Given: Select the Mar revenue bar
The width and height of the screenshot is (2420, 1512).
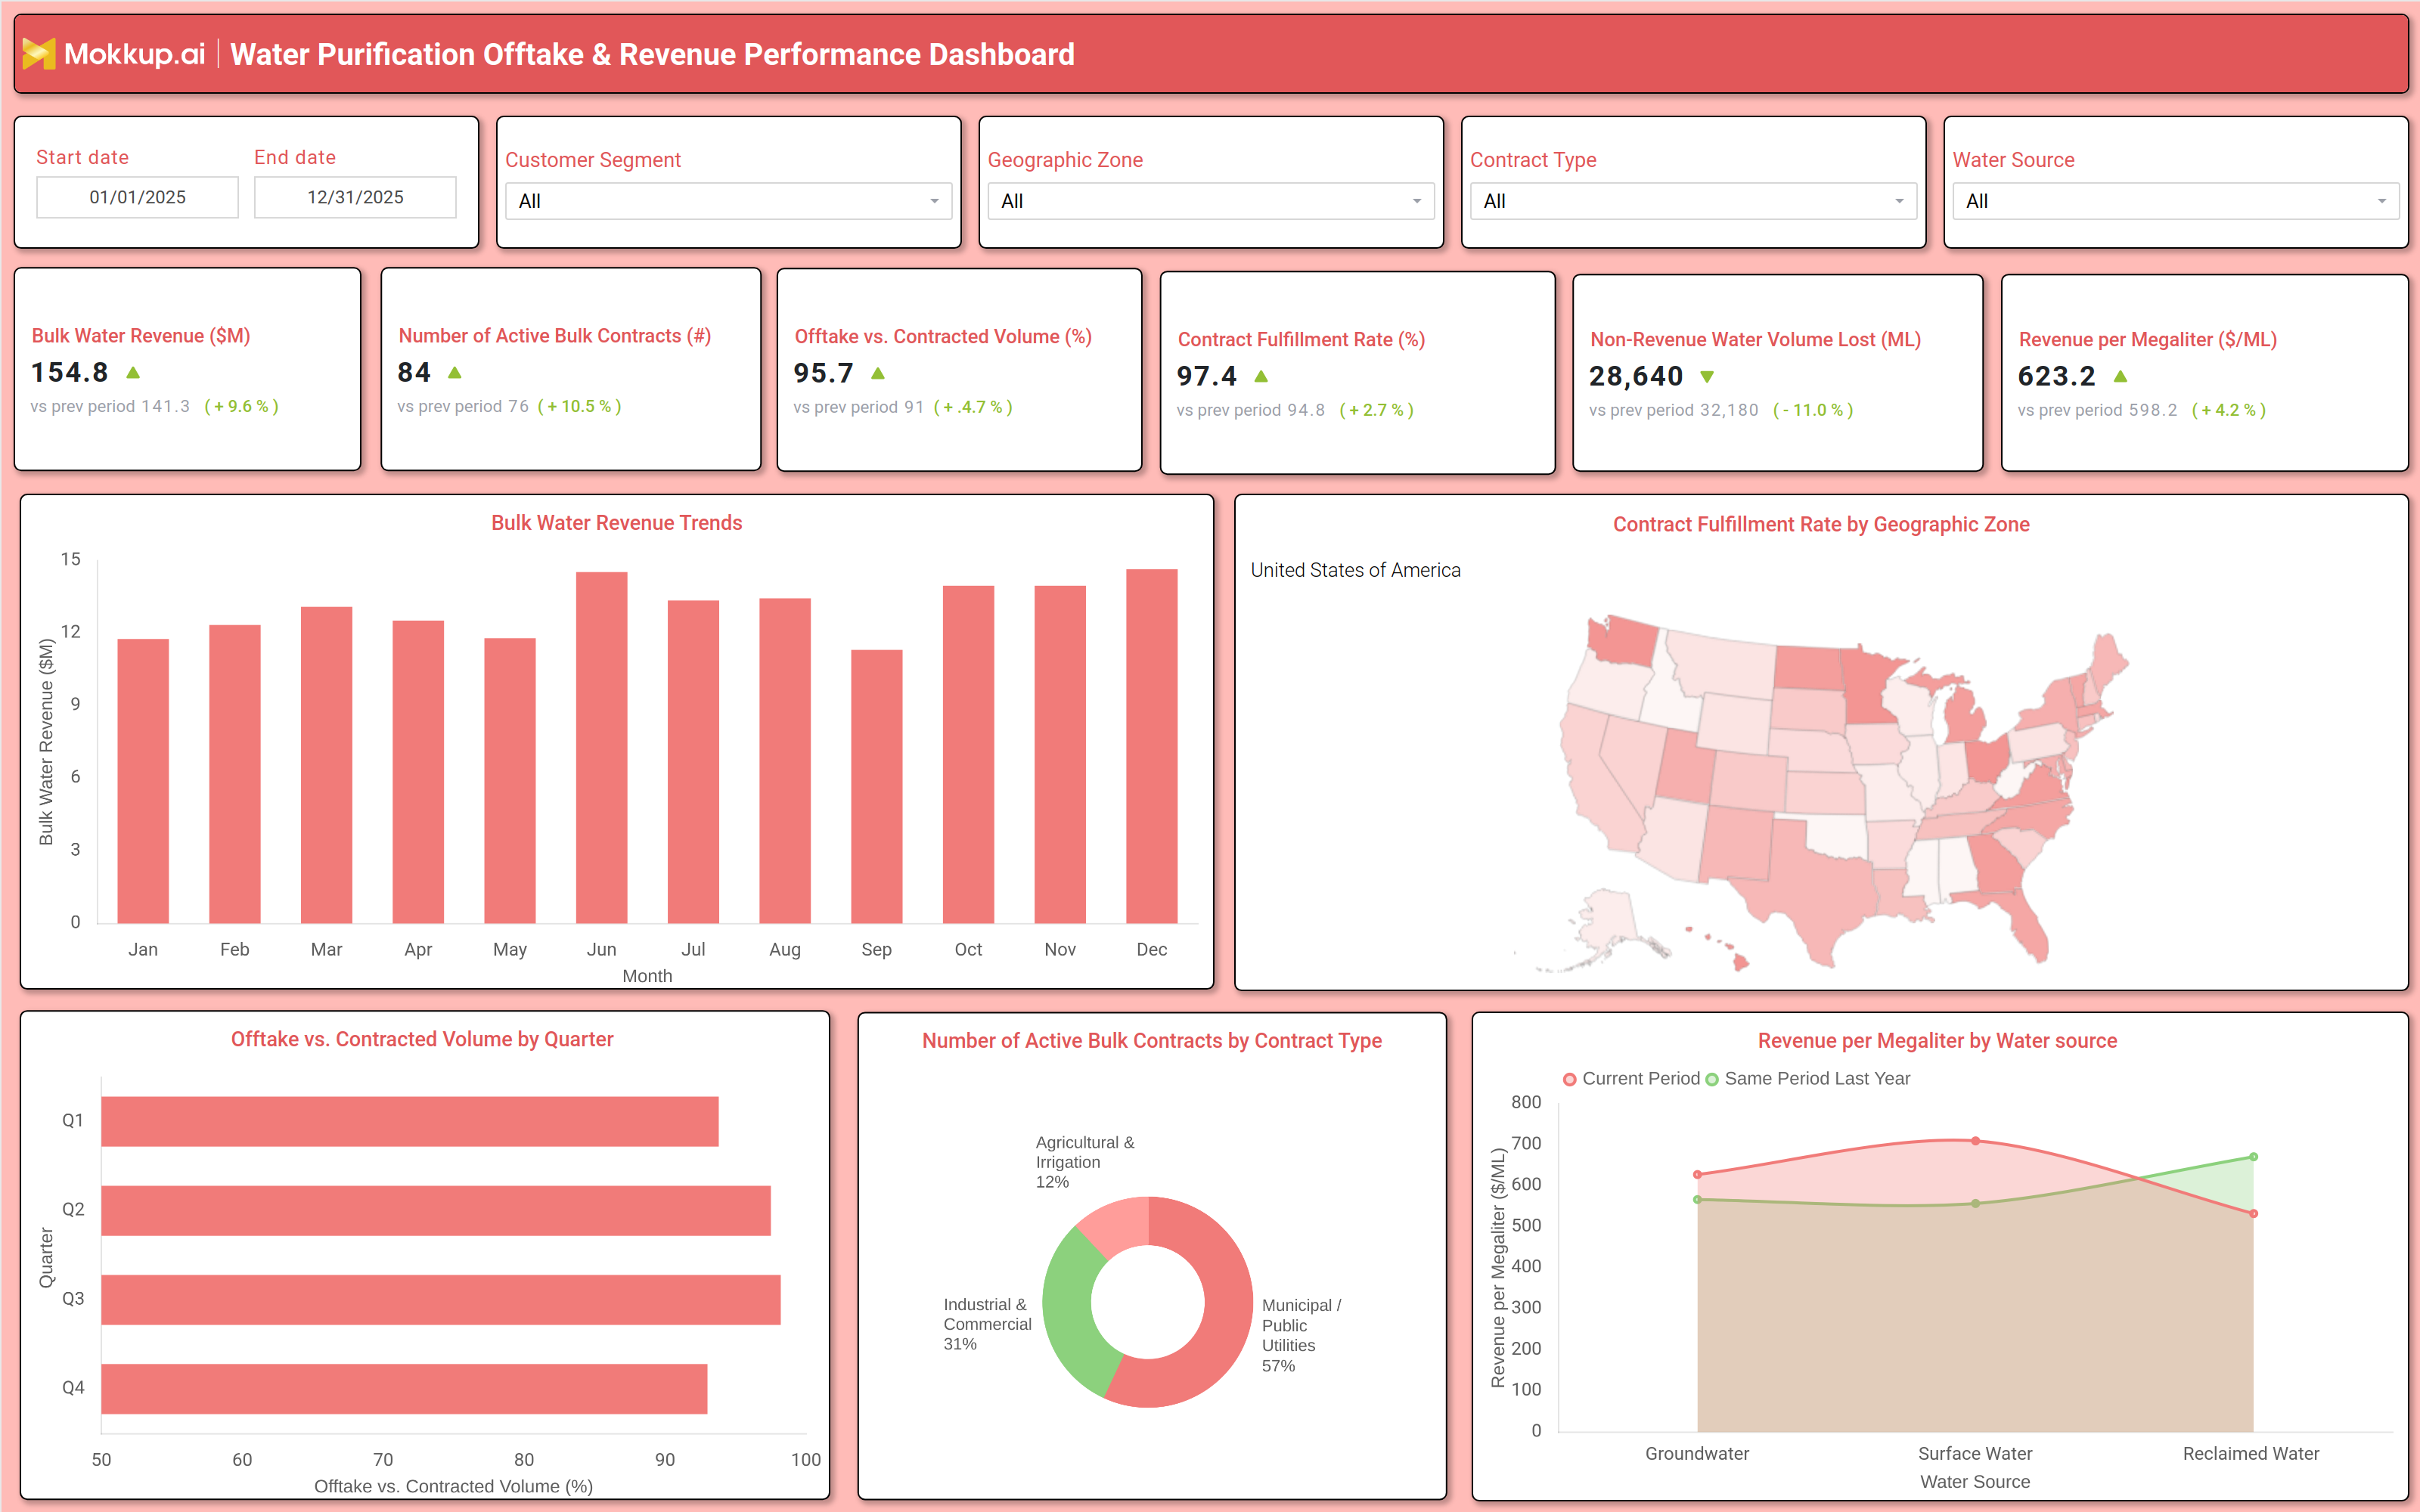Looking at the screenshot, I should (x=326, y=765).
